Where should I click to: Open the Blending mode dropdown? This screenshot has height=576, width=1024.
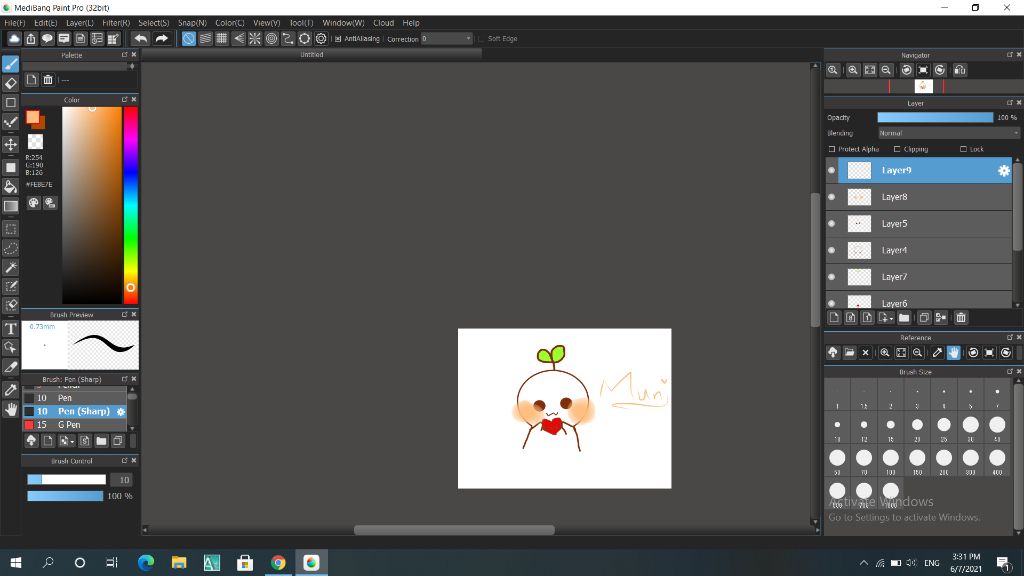[x=948, y=133]
